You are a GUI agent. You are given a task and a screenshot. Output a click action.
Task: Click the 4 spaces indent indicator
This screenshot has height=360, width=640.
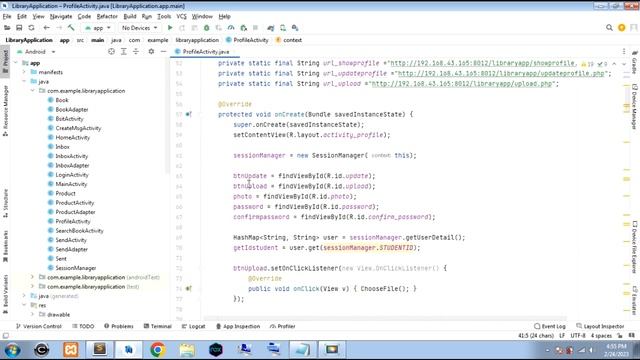coord(601,336)
